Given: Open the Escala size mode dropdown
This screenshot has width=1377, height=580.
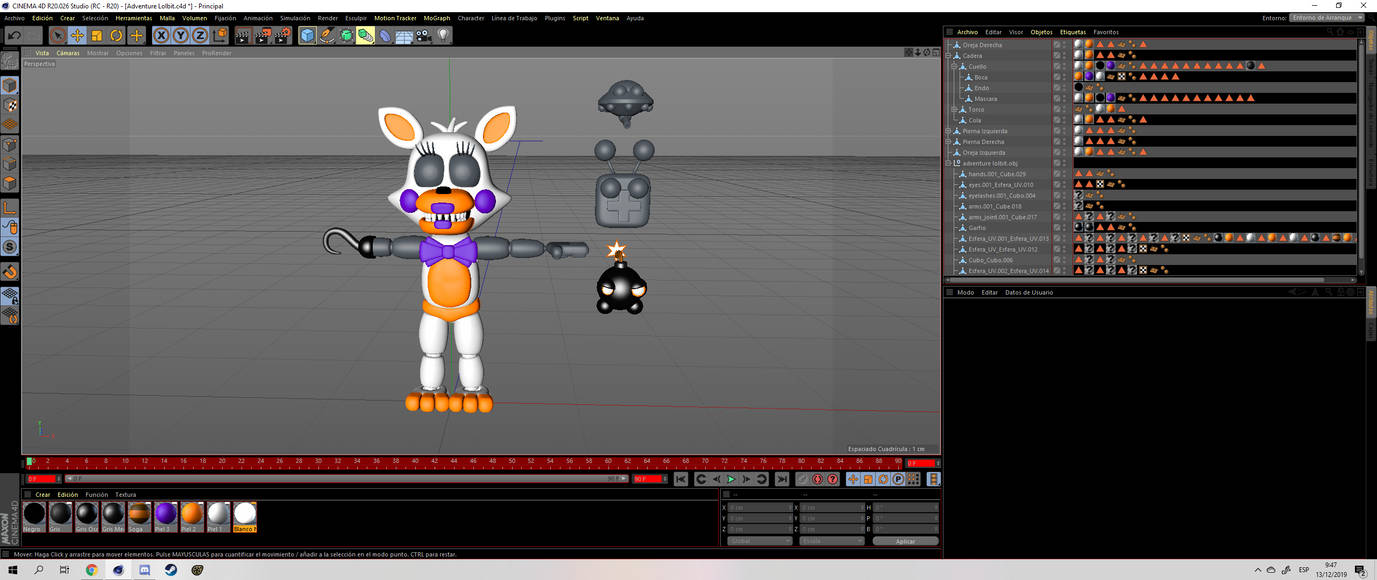Looking at the screenshot, I should [x=831, y=541].
